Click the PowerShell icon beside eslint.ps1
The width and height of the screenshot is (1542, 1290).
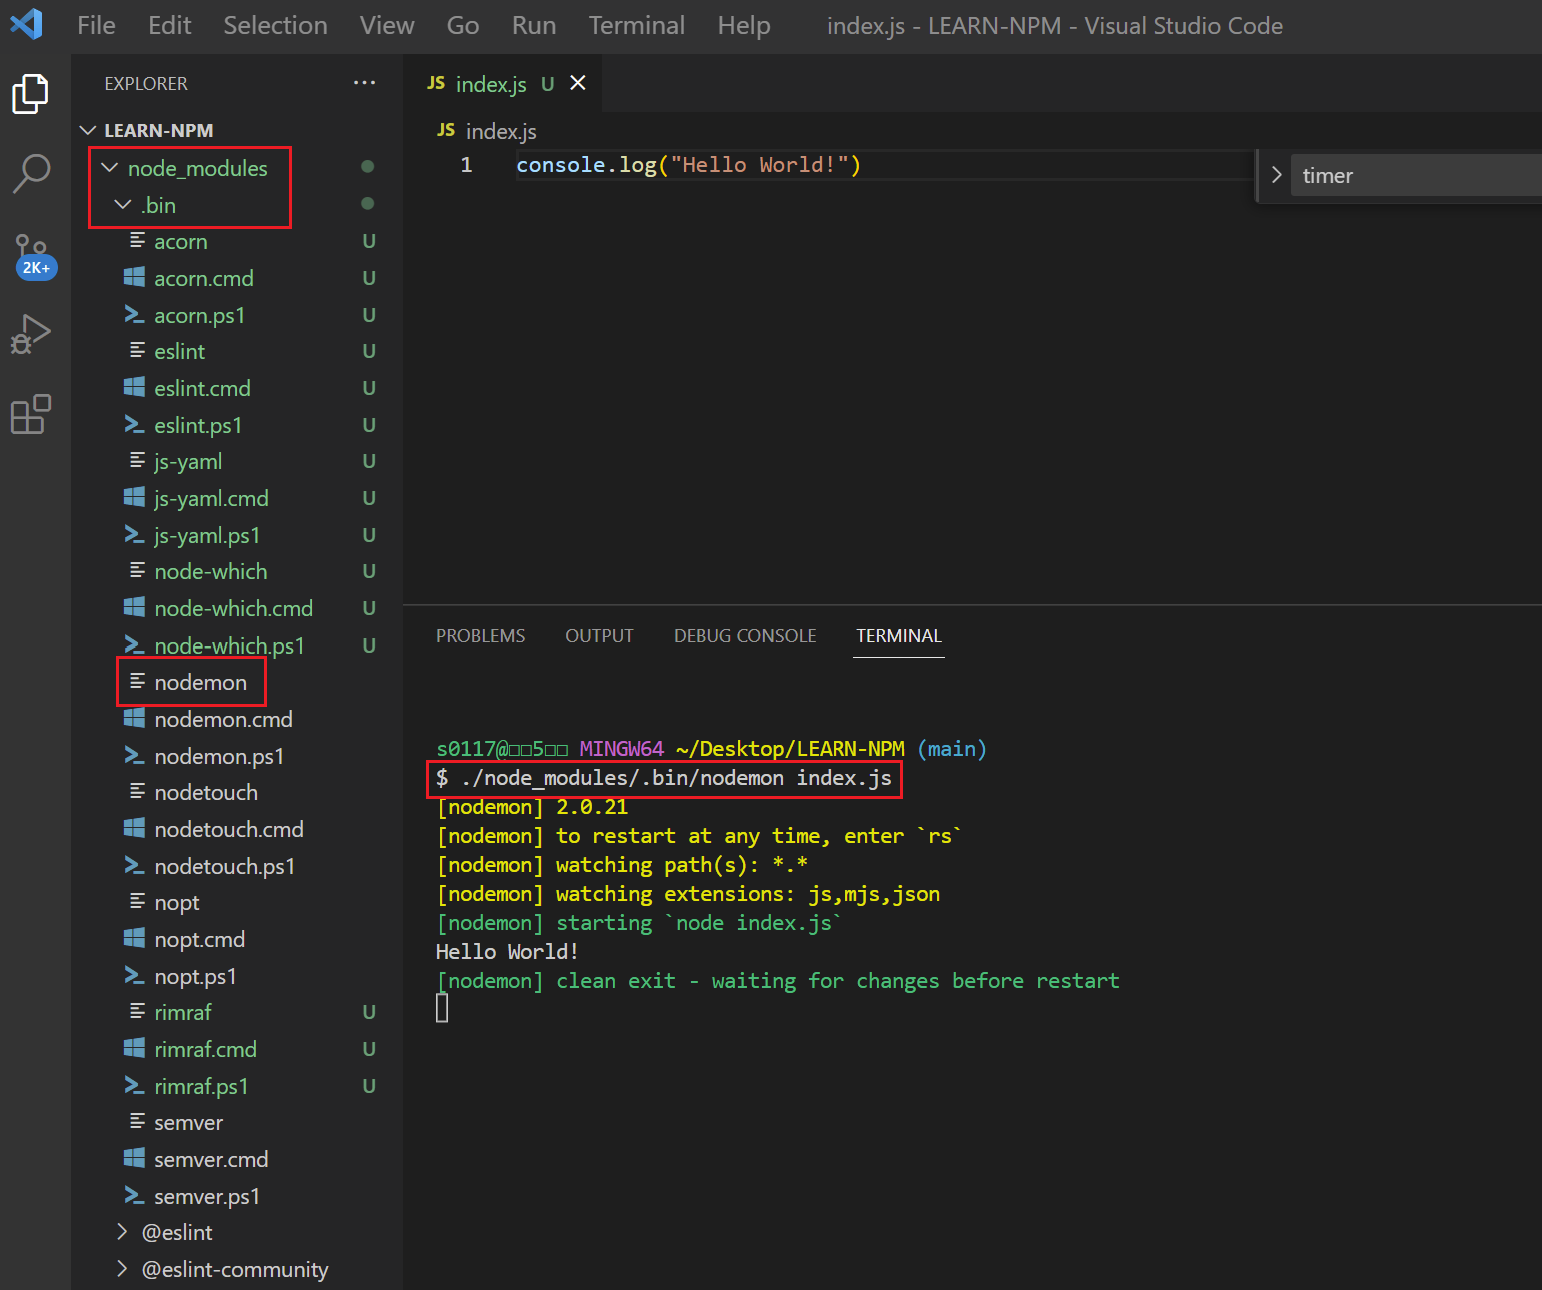134,424
